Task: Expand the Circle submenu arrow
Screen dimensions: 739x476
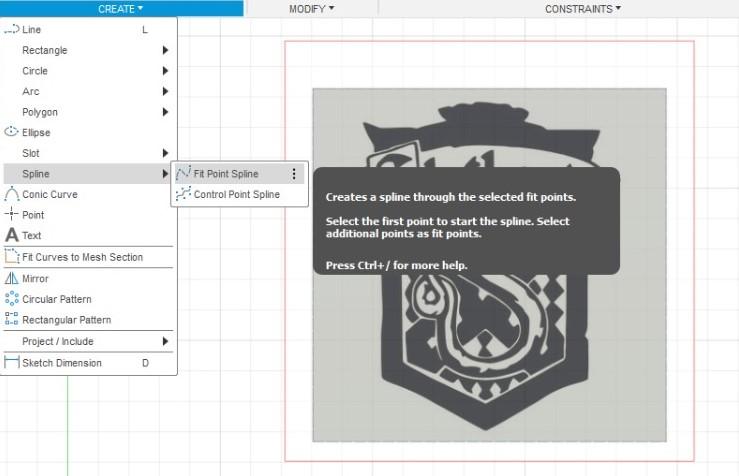Action: [x=165, y=71]
